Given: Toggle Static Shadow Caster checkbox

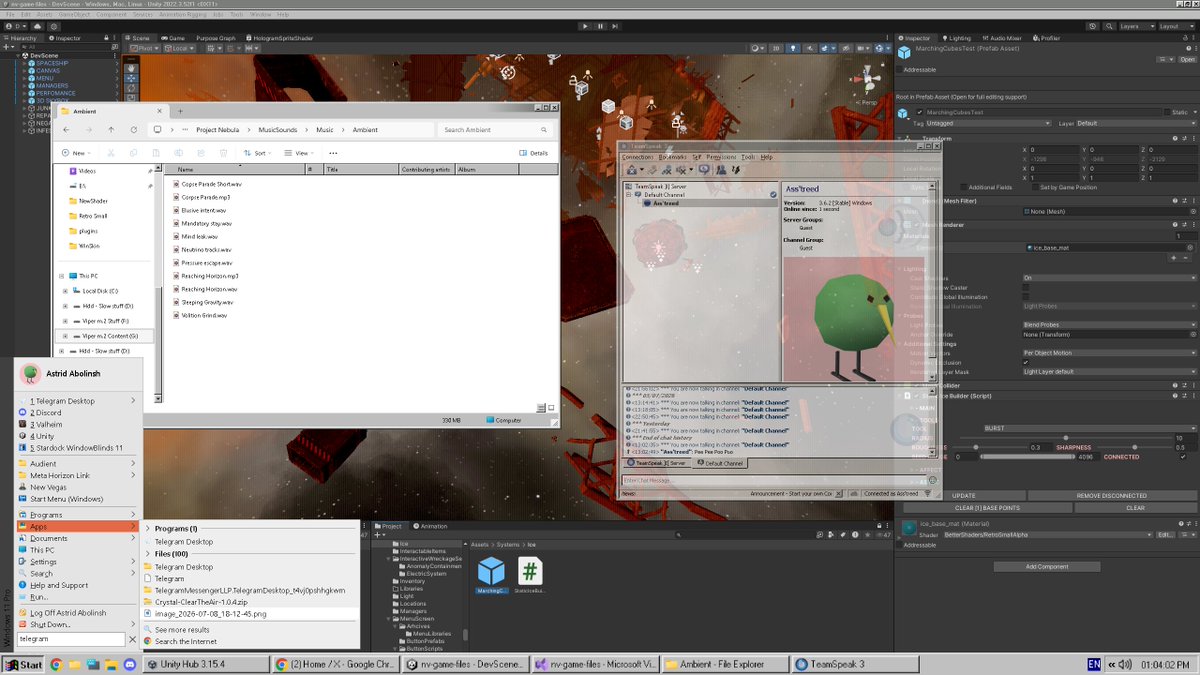Looking at the screenshot, I should point(1026,287).
